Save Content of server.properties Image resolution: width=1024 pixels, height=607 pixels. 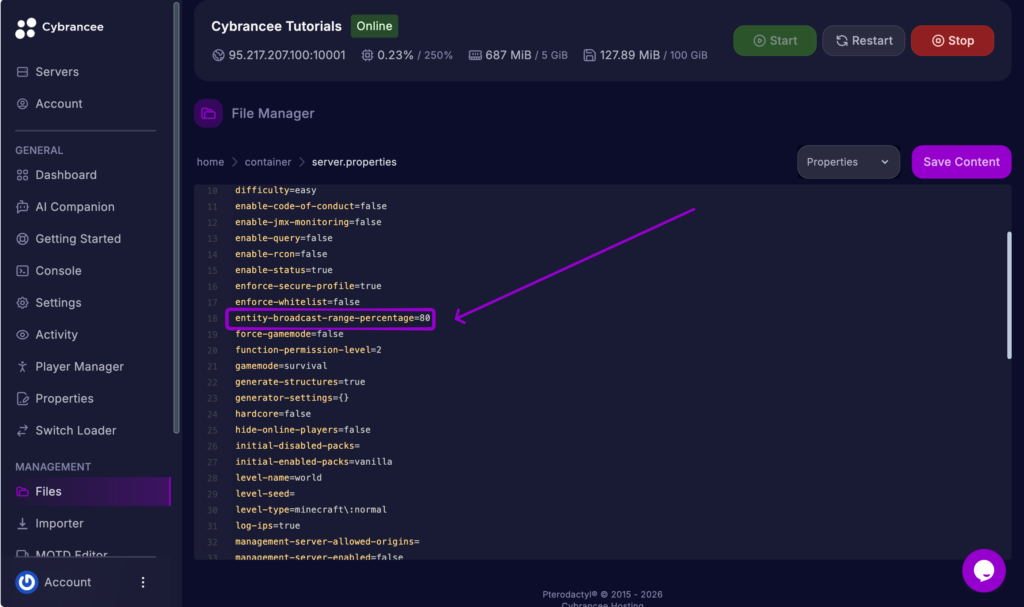(961, 162)
